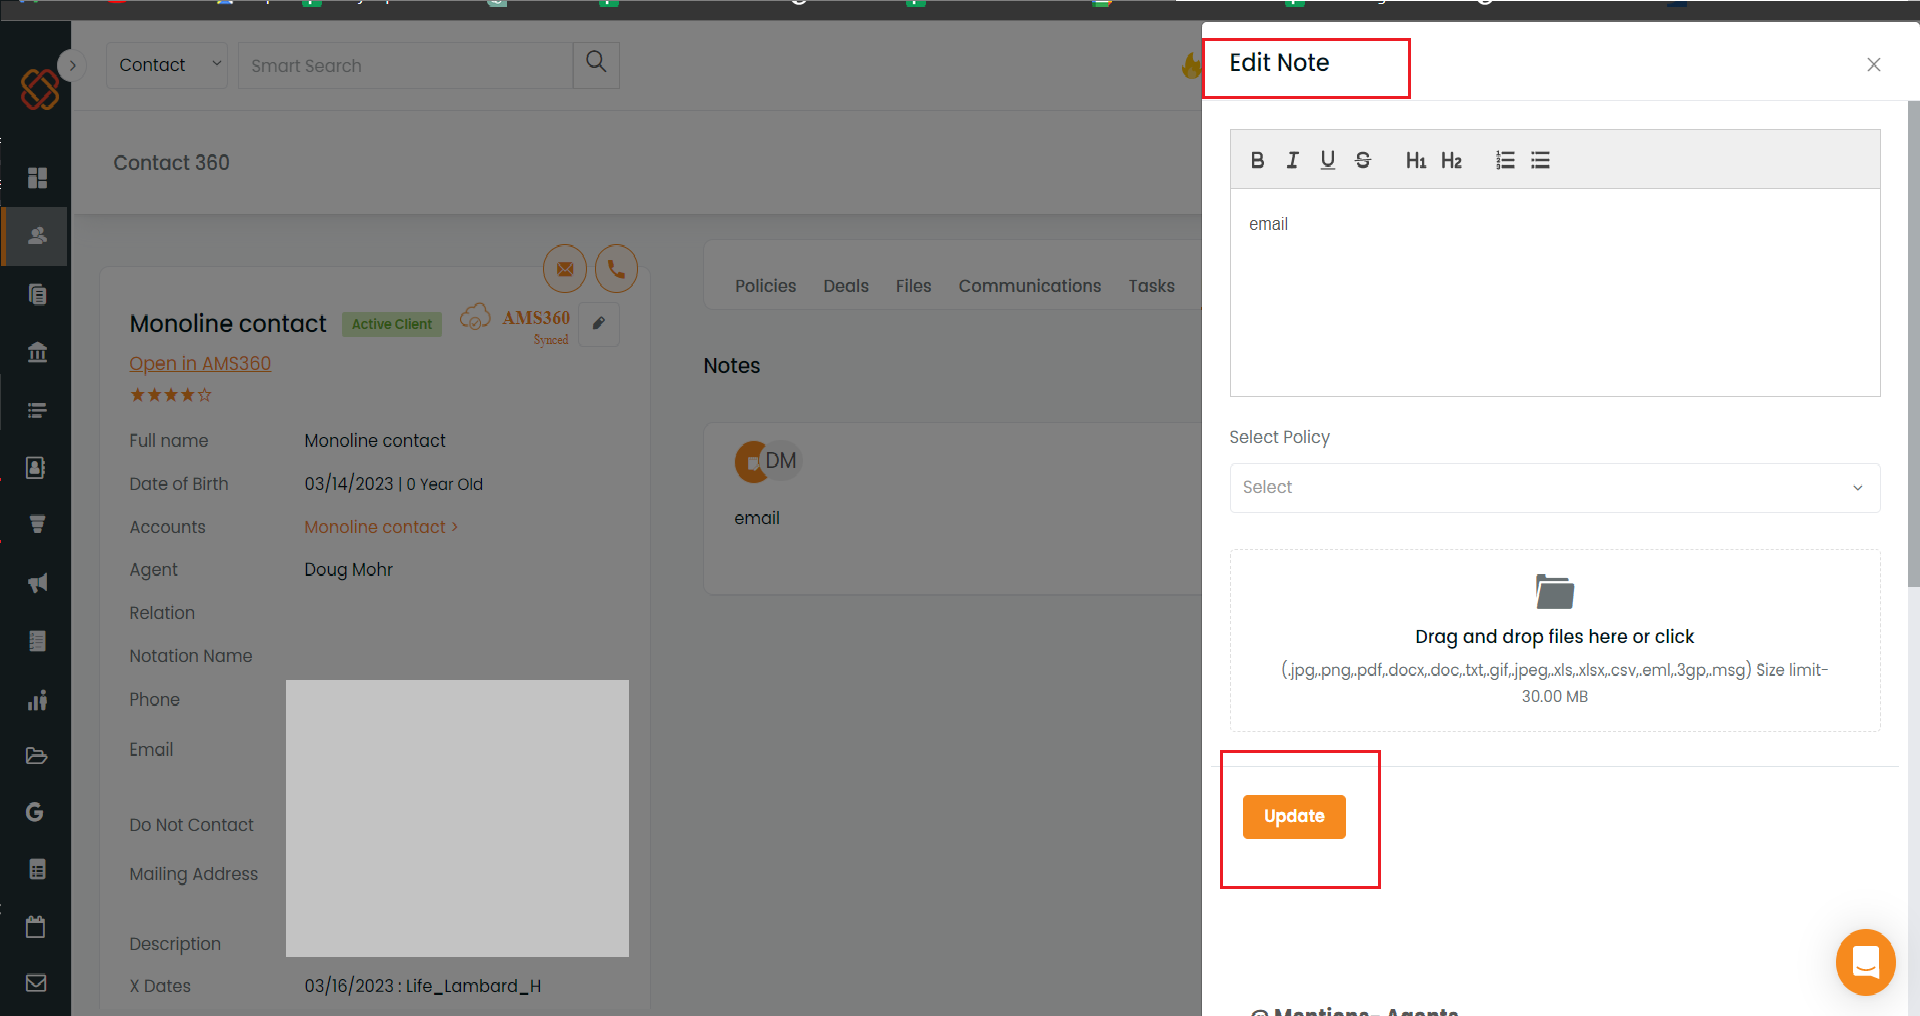Click the search magnifier icon

(x=596, y=63)
